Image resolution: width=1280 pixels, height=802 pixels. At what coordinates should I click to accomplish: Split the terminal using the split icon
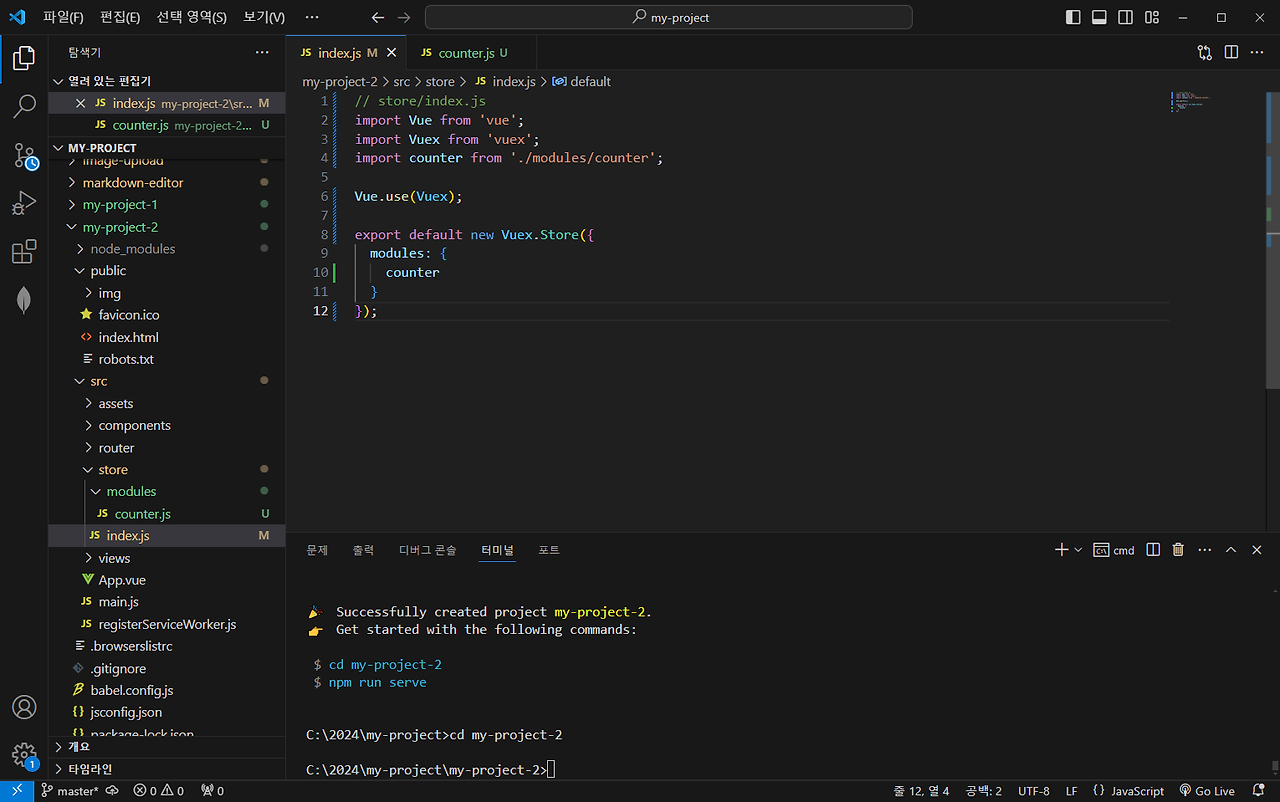point(1153,550)
